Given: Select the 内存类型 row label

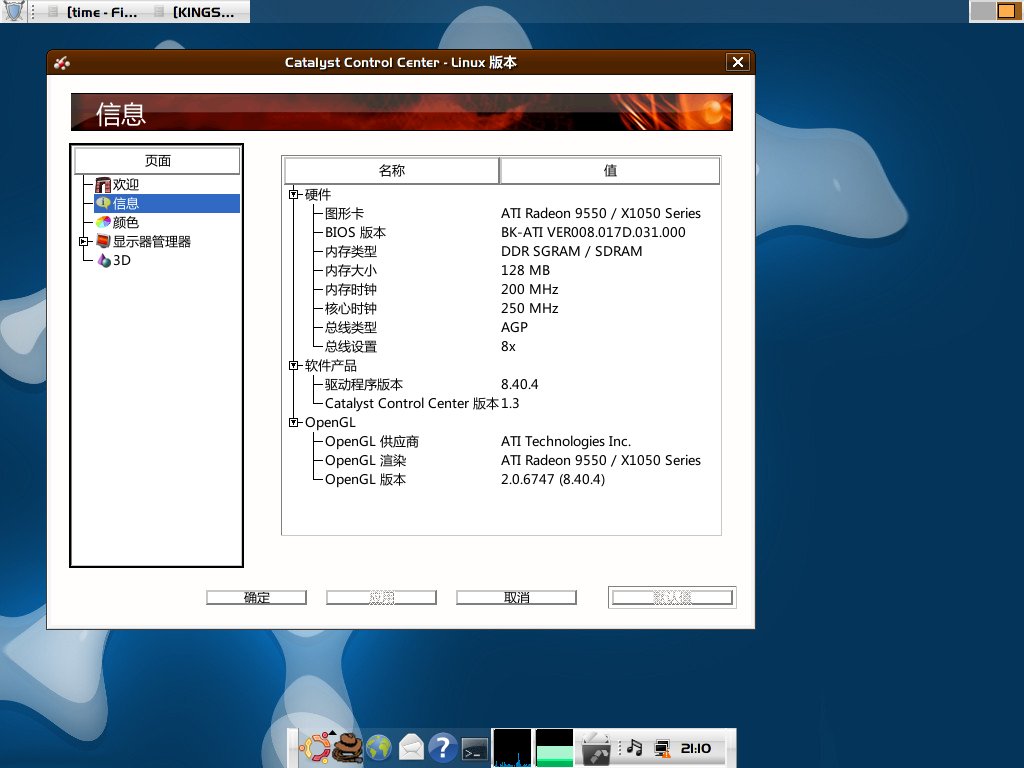Looking at the screenshot, I should 351,251.
